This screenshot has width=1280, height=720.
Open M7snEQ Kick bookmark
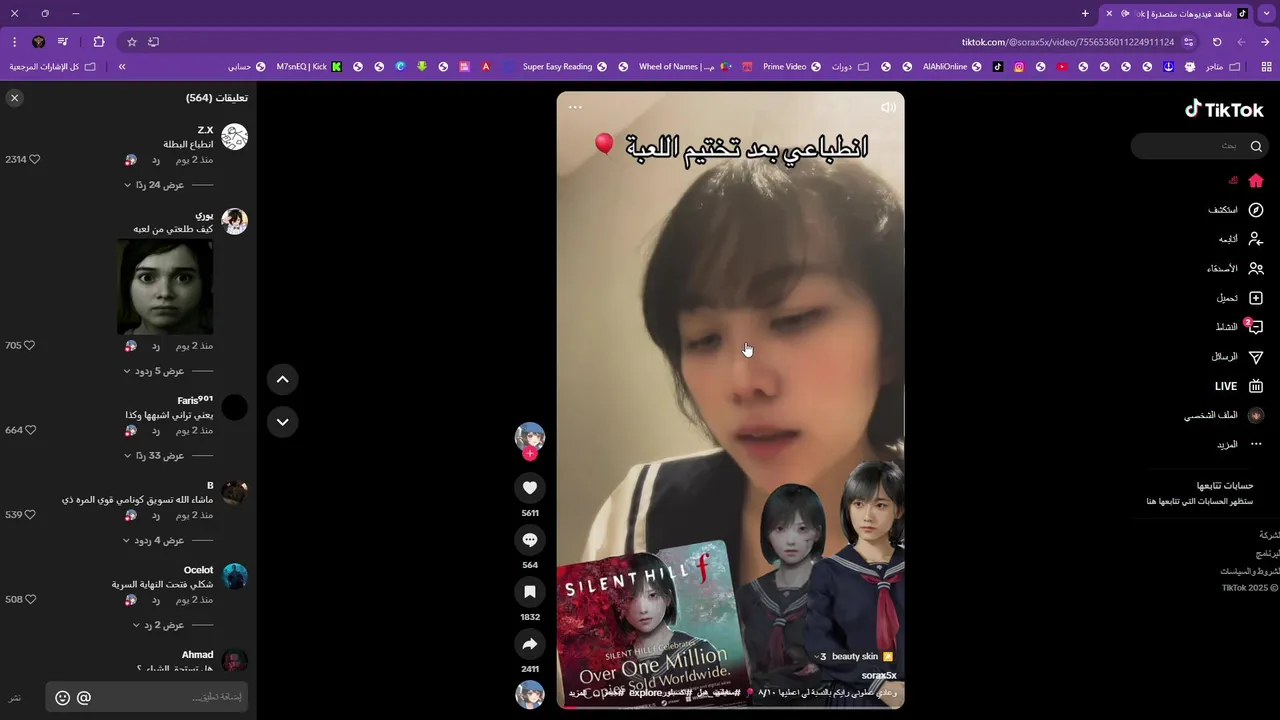click(309, 67)
